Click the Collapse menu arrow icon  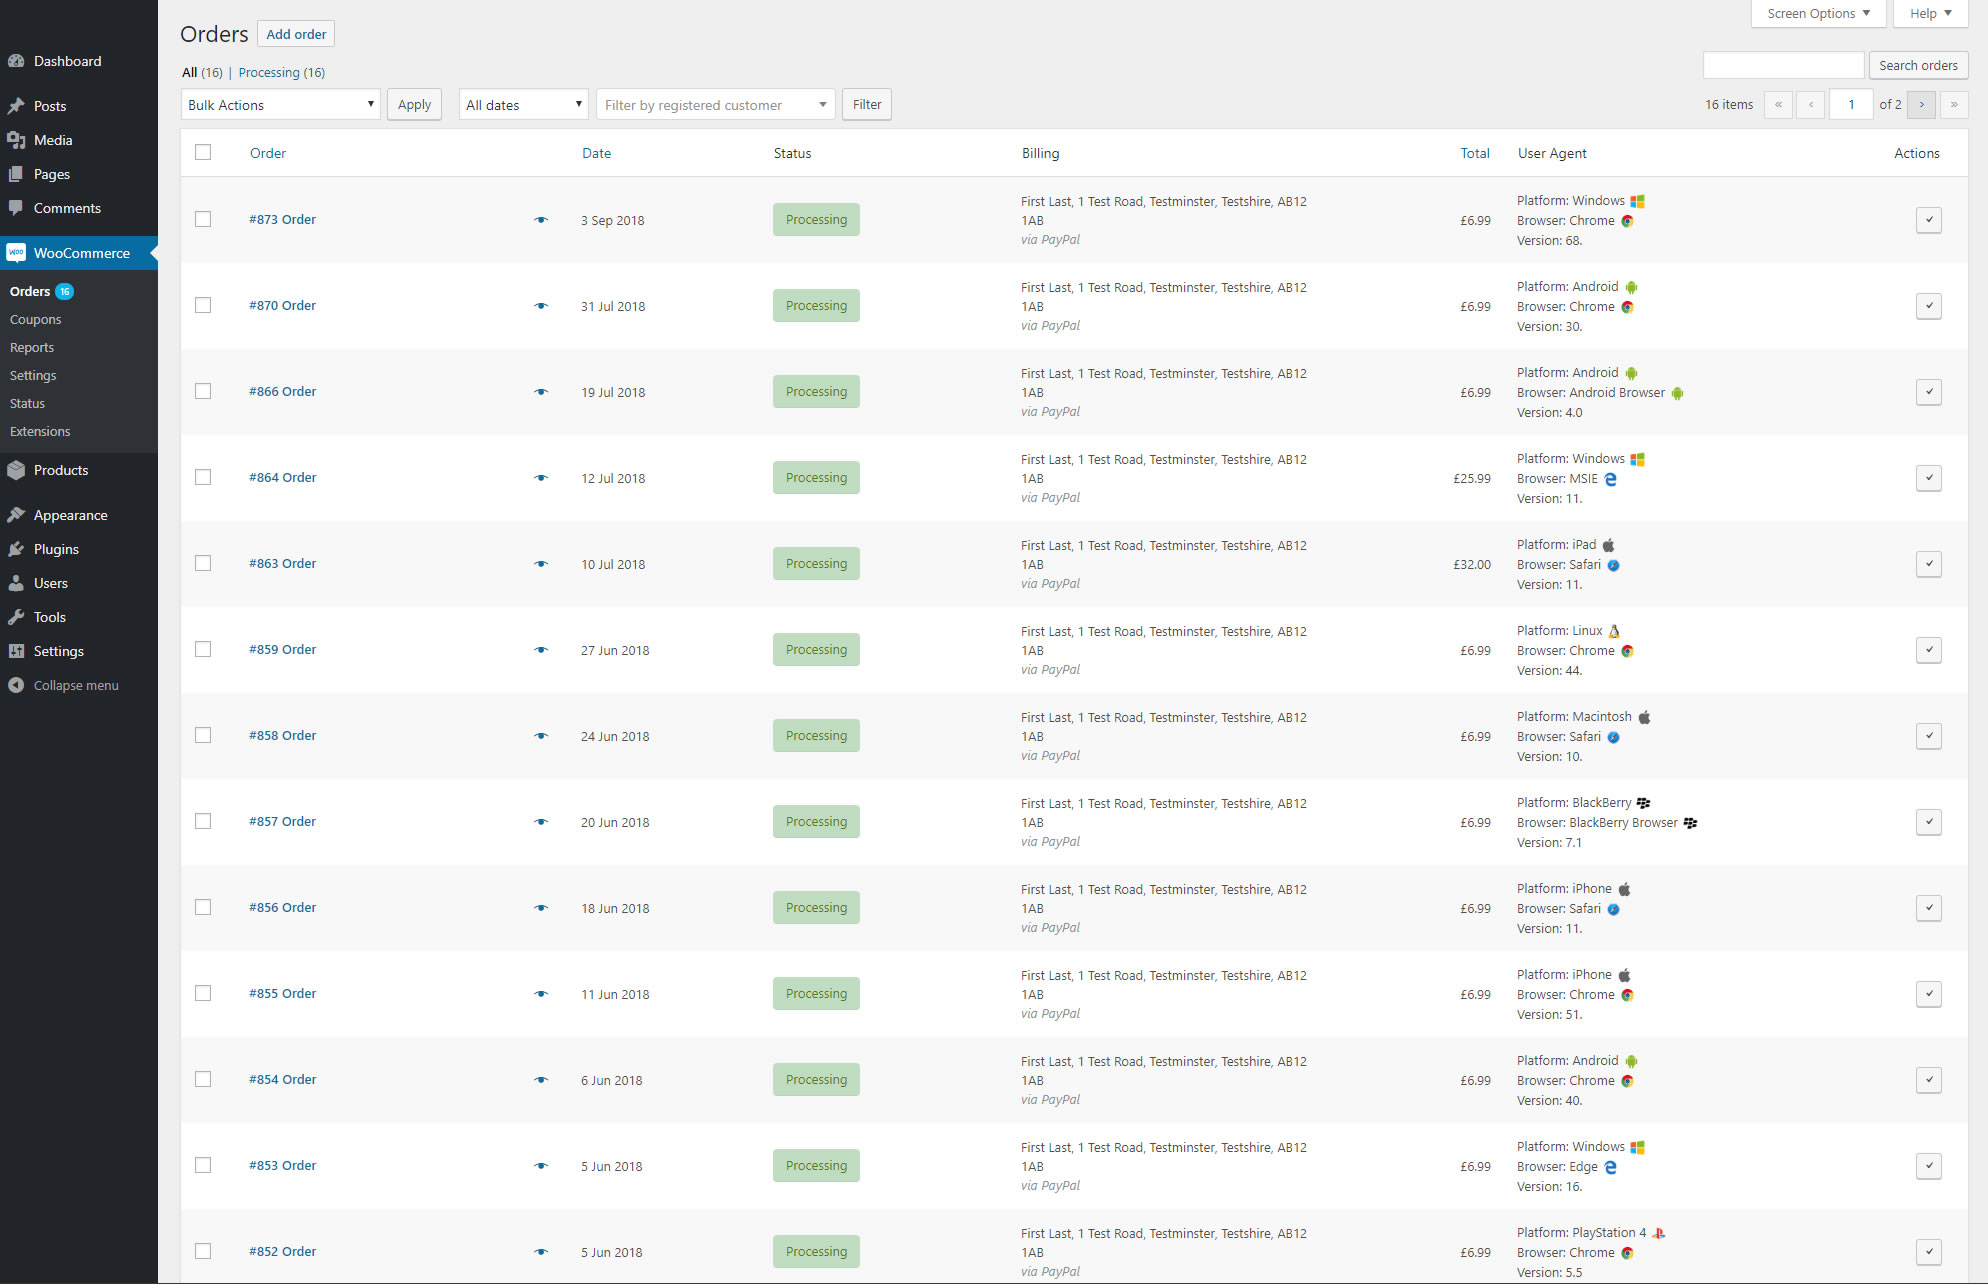[16, 685]
